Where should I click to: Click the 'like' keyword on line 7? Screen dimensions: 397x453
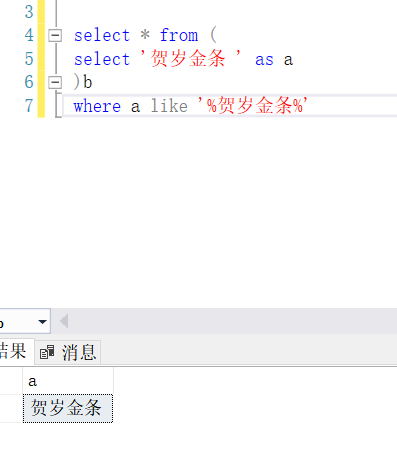[169, 106]
